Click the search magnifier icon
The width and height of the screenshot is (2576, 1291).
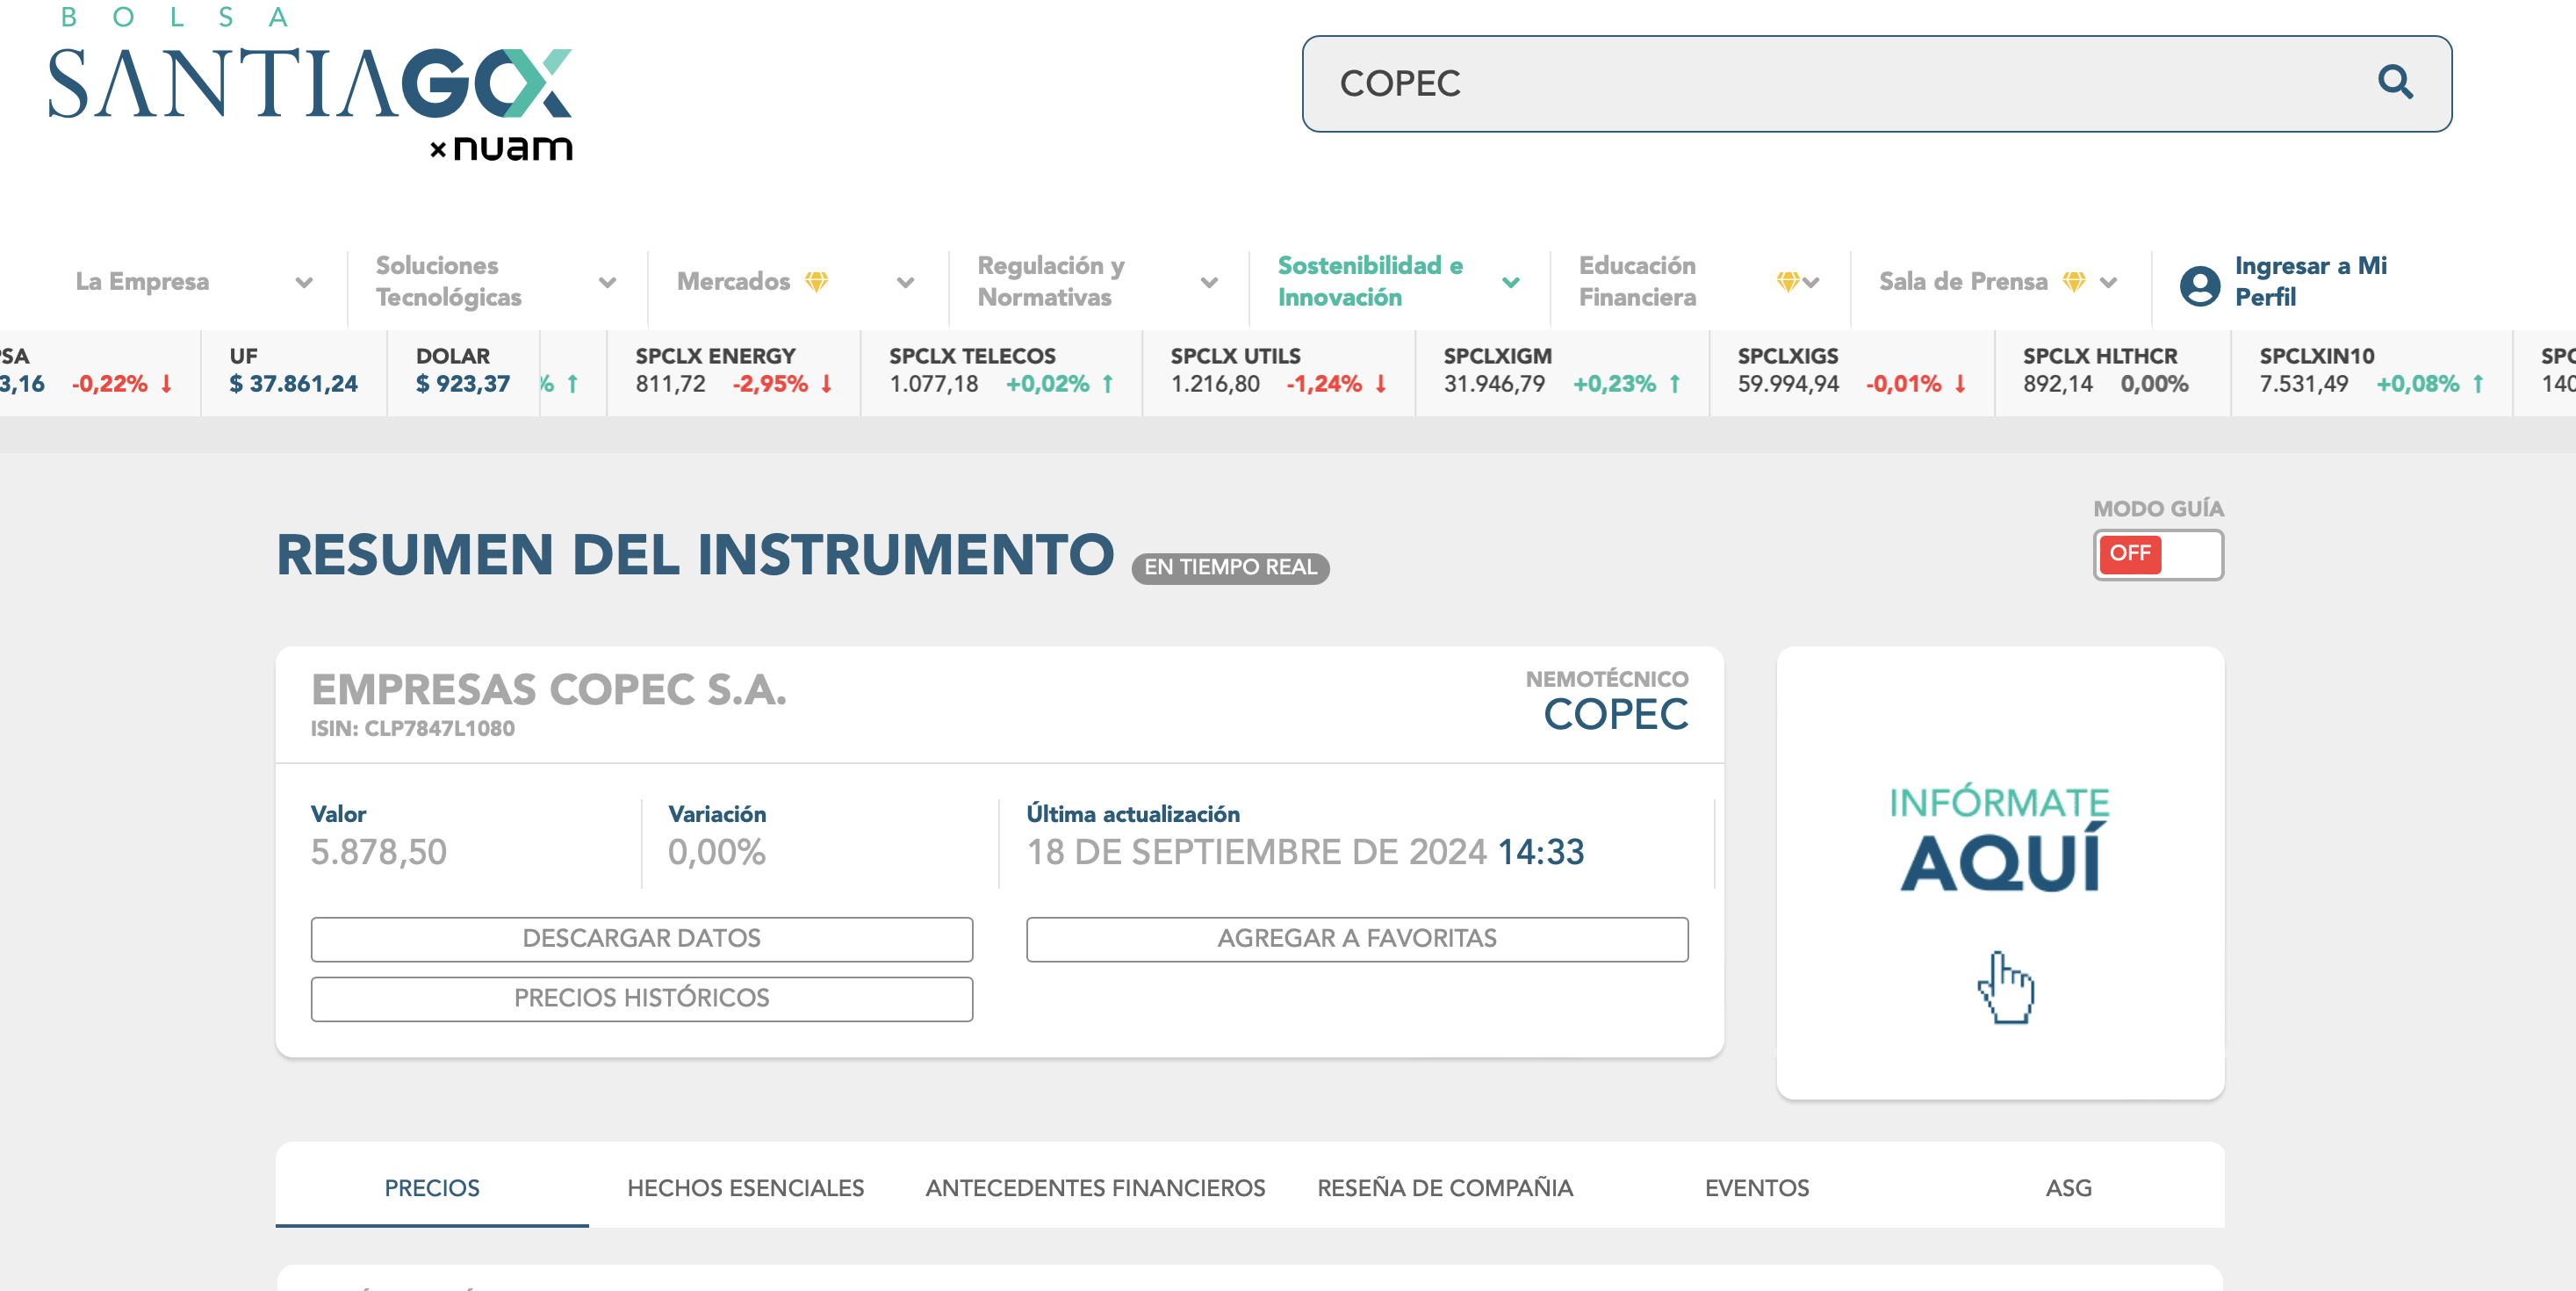click(2395, 82)
